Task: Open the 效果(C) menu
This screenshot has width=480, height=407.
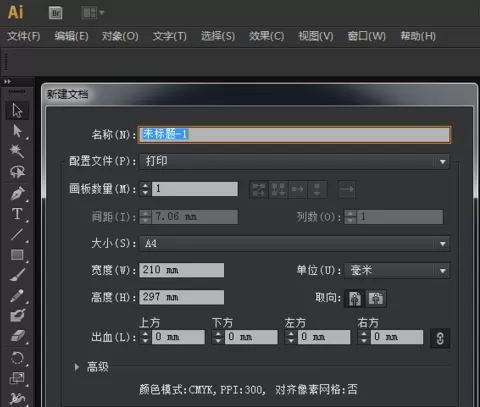Action: [x=266, y=36]
